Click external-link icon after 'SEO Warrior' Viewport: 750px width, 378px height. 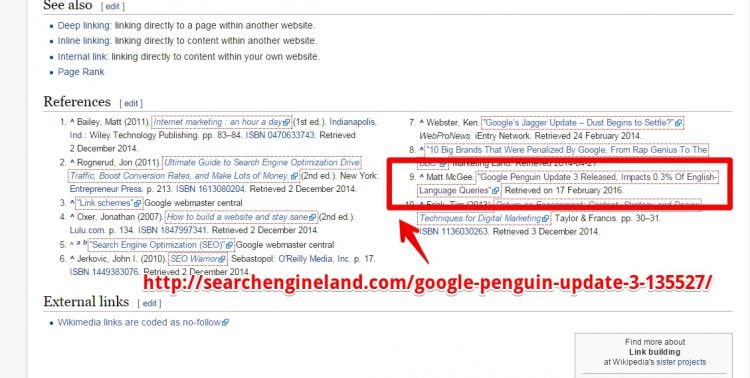click(x=221, y=259)
